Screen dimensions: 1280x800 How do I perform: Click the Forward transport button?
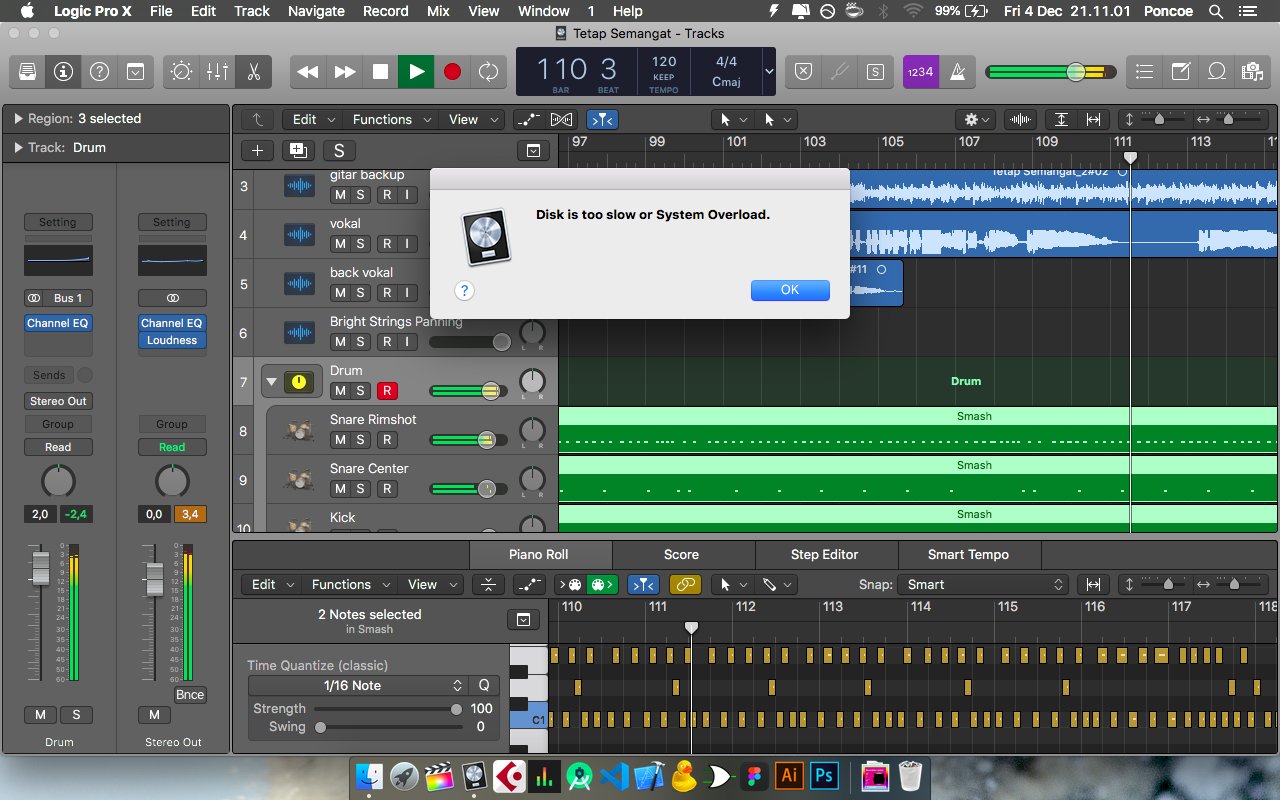344,72
